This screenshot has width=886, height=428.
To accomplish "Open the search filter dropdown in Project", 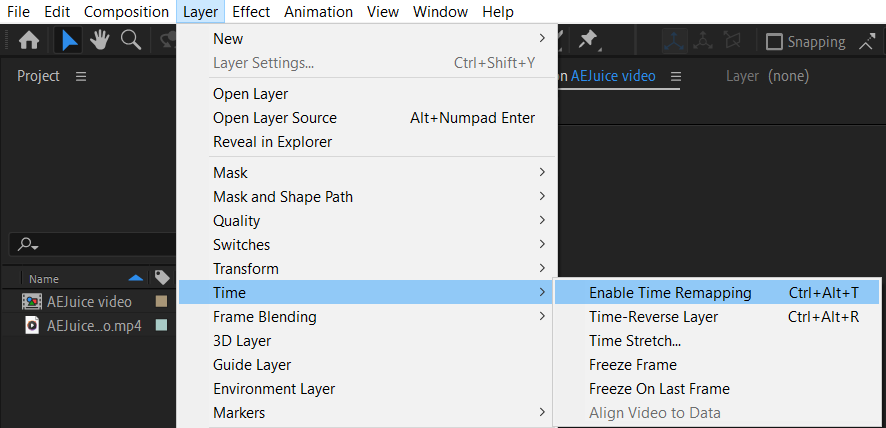I will (x=27, y=245).
